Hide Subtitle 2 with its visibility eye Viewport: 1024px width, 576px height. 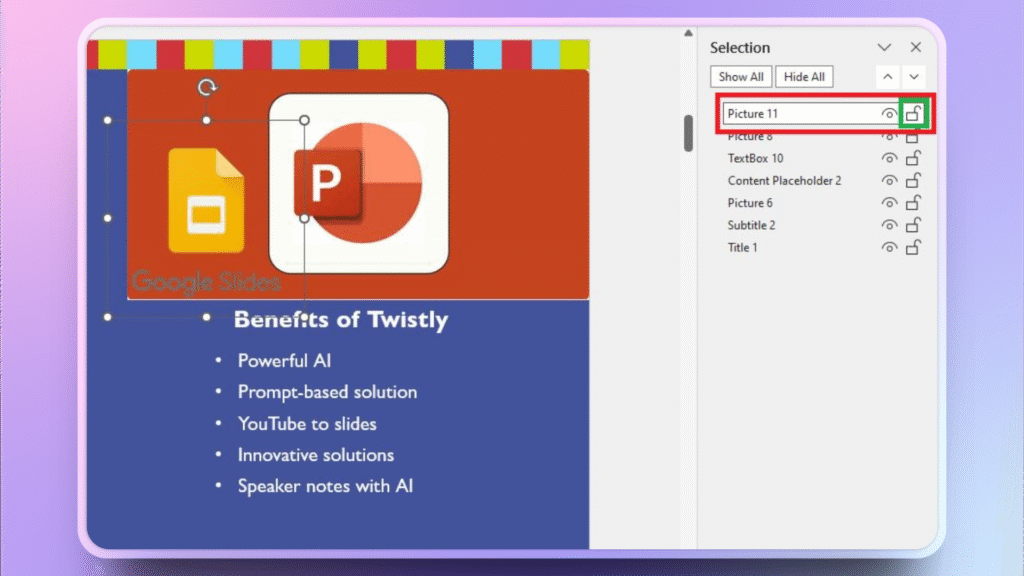[889, 225]
